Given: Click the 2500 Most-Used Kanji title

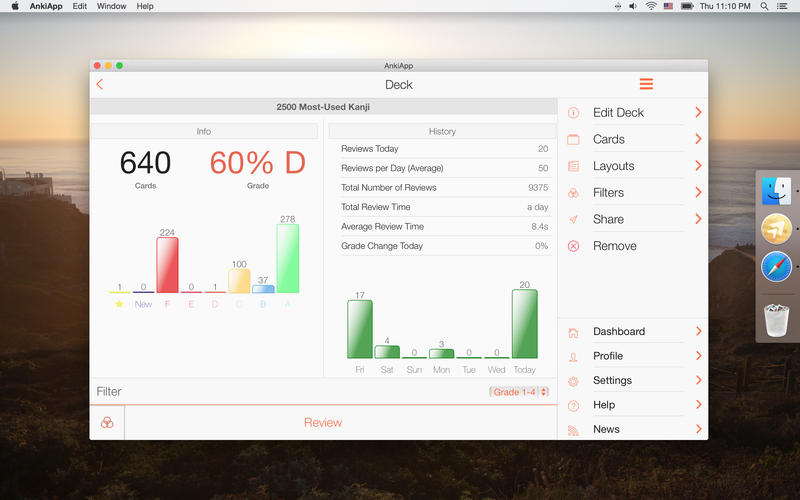Looking at the screenshot, I should 323,107.
